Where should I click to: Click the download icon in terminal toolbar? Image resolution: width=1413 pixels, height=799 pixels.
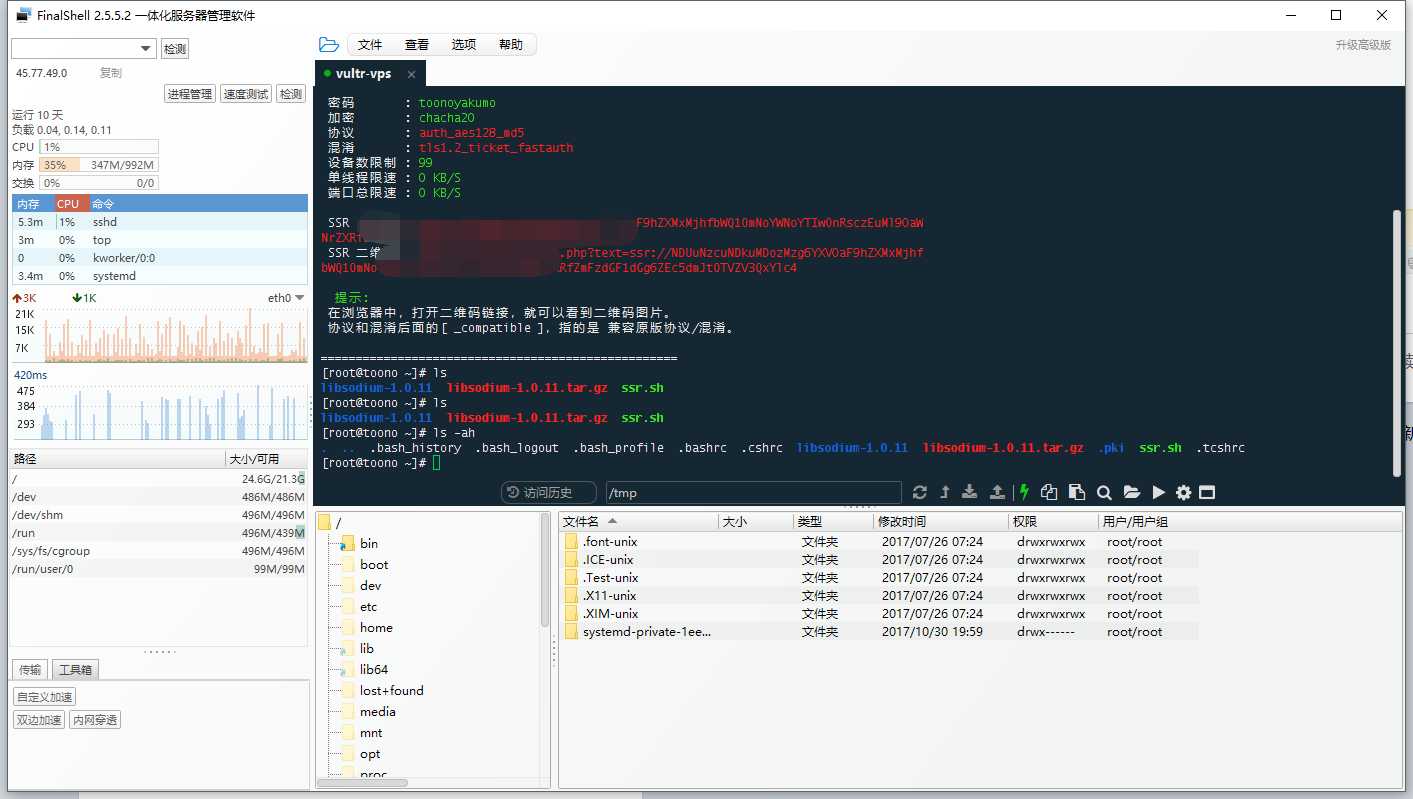coord(969,492)
